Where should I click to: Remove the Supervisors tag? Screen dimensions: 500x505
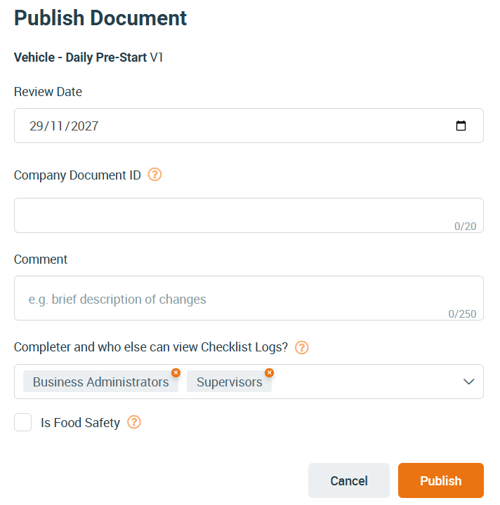click(x=269, y=372)
